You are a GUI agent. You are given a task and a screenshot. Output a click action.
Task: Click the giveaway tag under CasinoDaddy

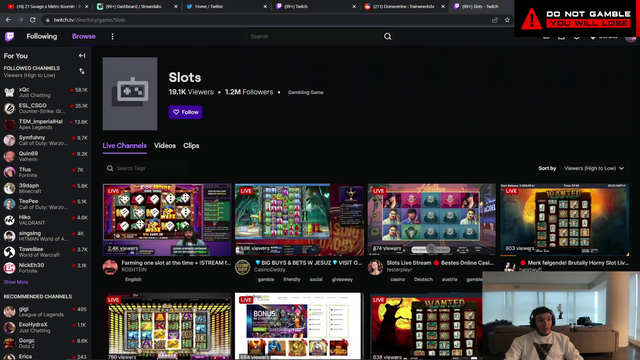[342, 280]
